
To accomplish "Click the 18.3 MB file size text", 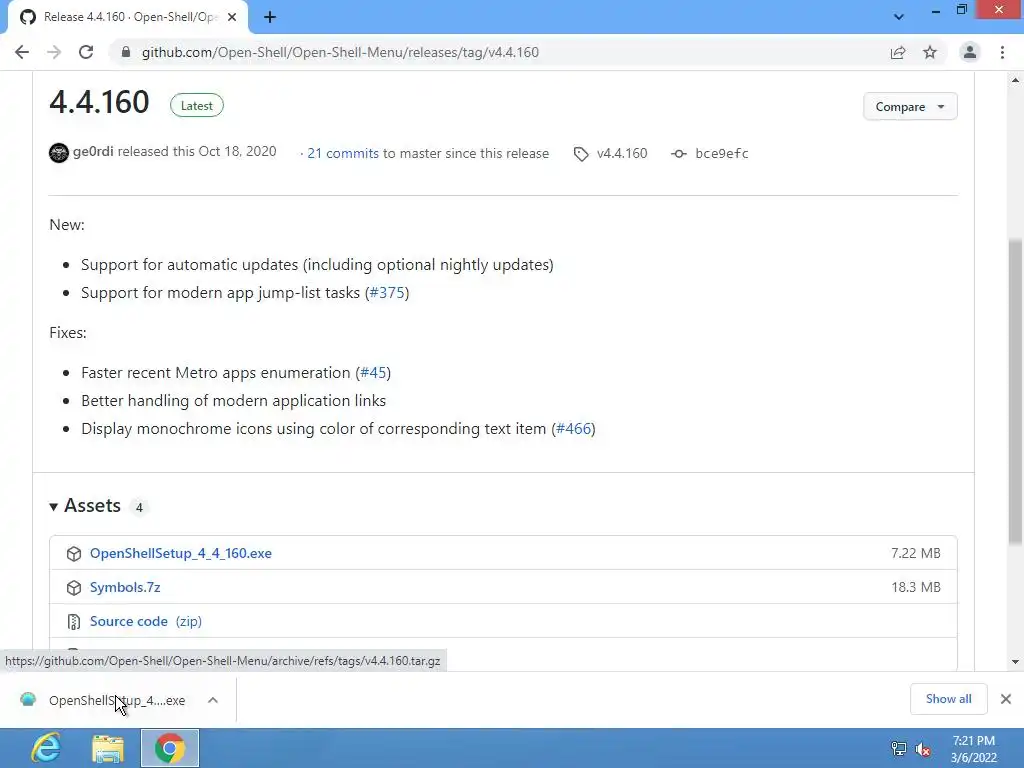I will 916,587.
